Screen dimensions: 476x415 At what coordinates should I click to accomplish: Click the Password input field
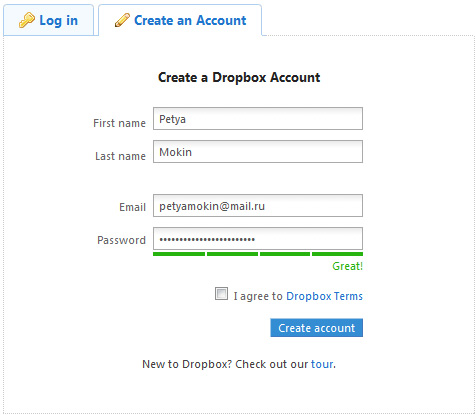coord(258,239)
